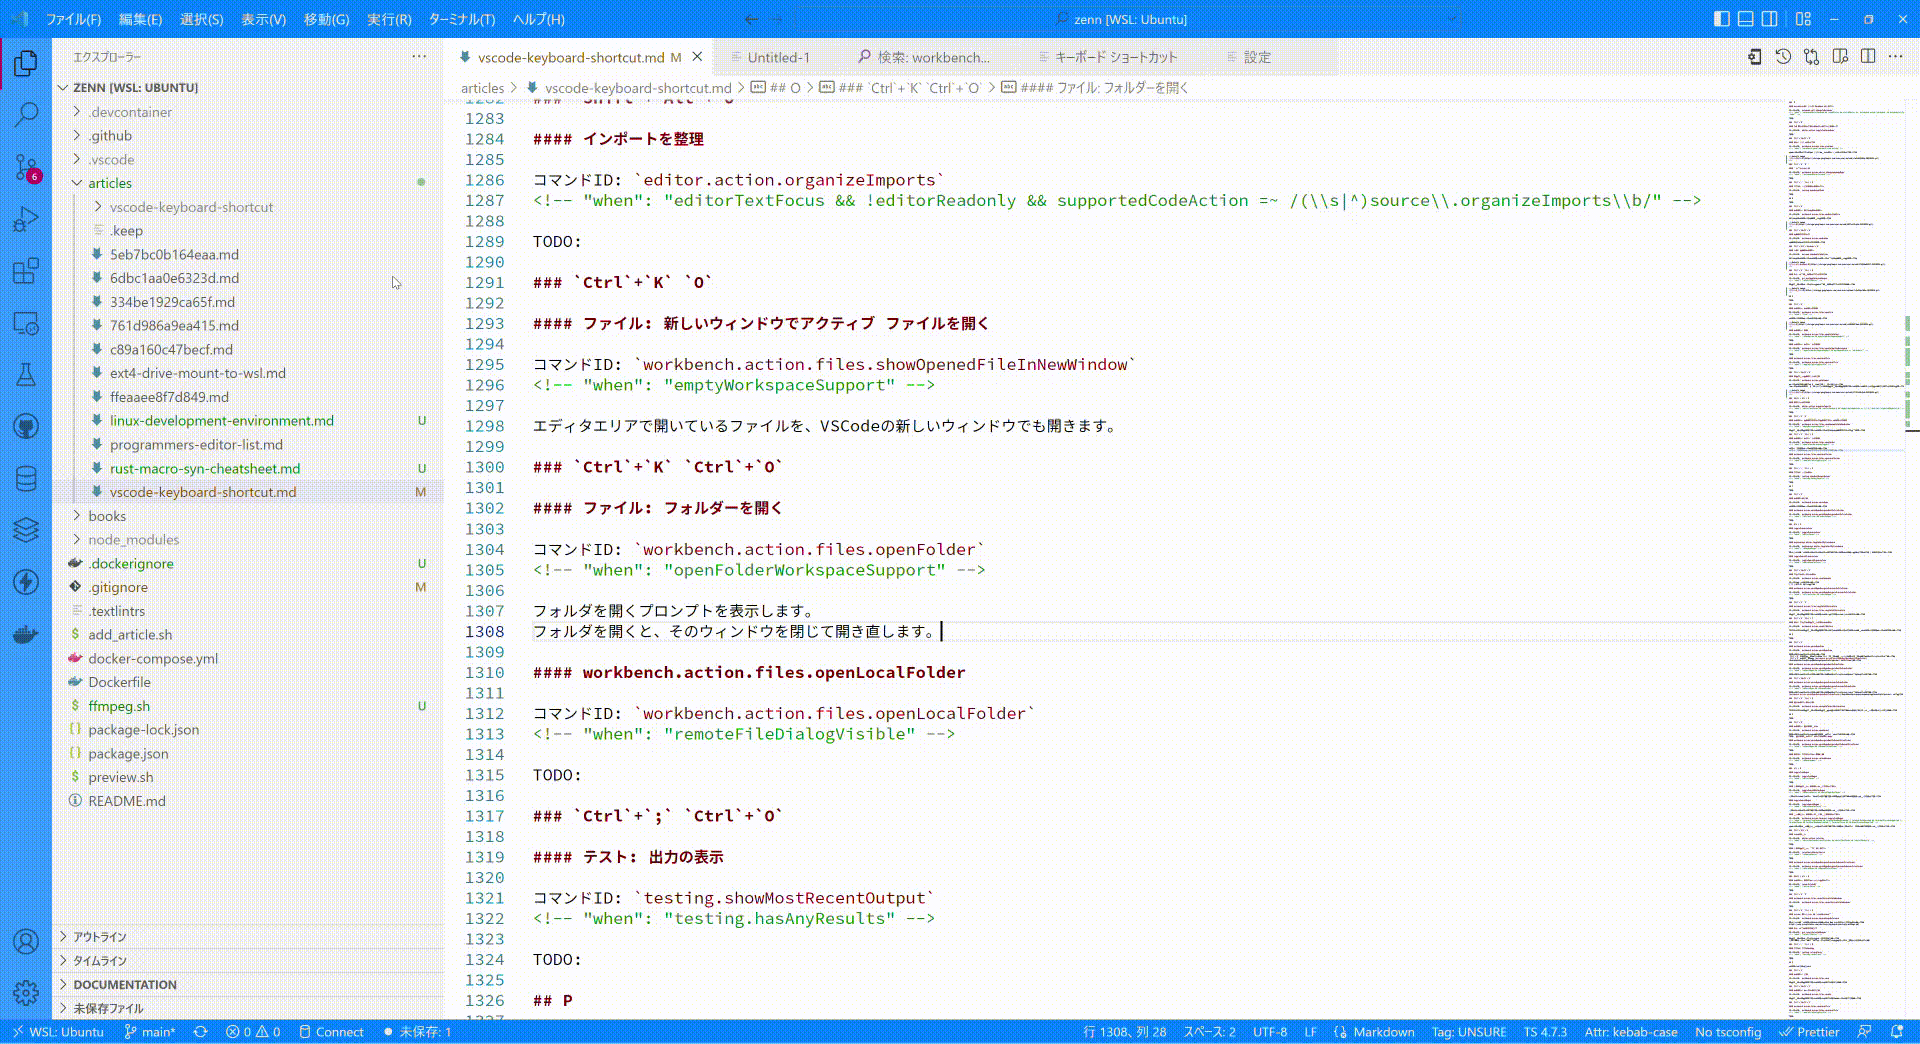Screen dimensions: 1920x1044
Task: Open README.md in explorer
Action: (x=248, y=801)
